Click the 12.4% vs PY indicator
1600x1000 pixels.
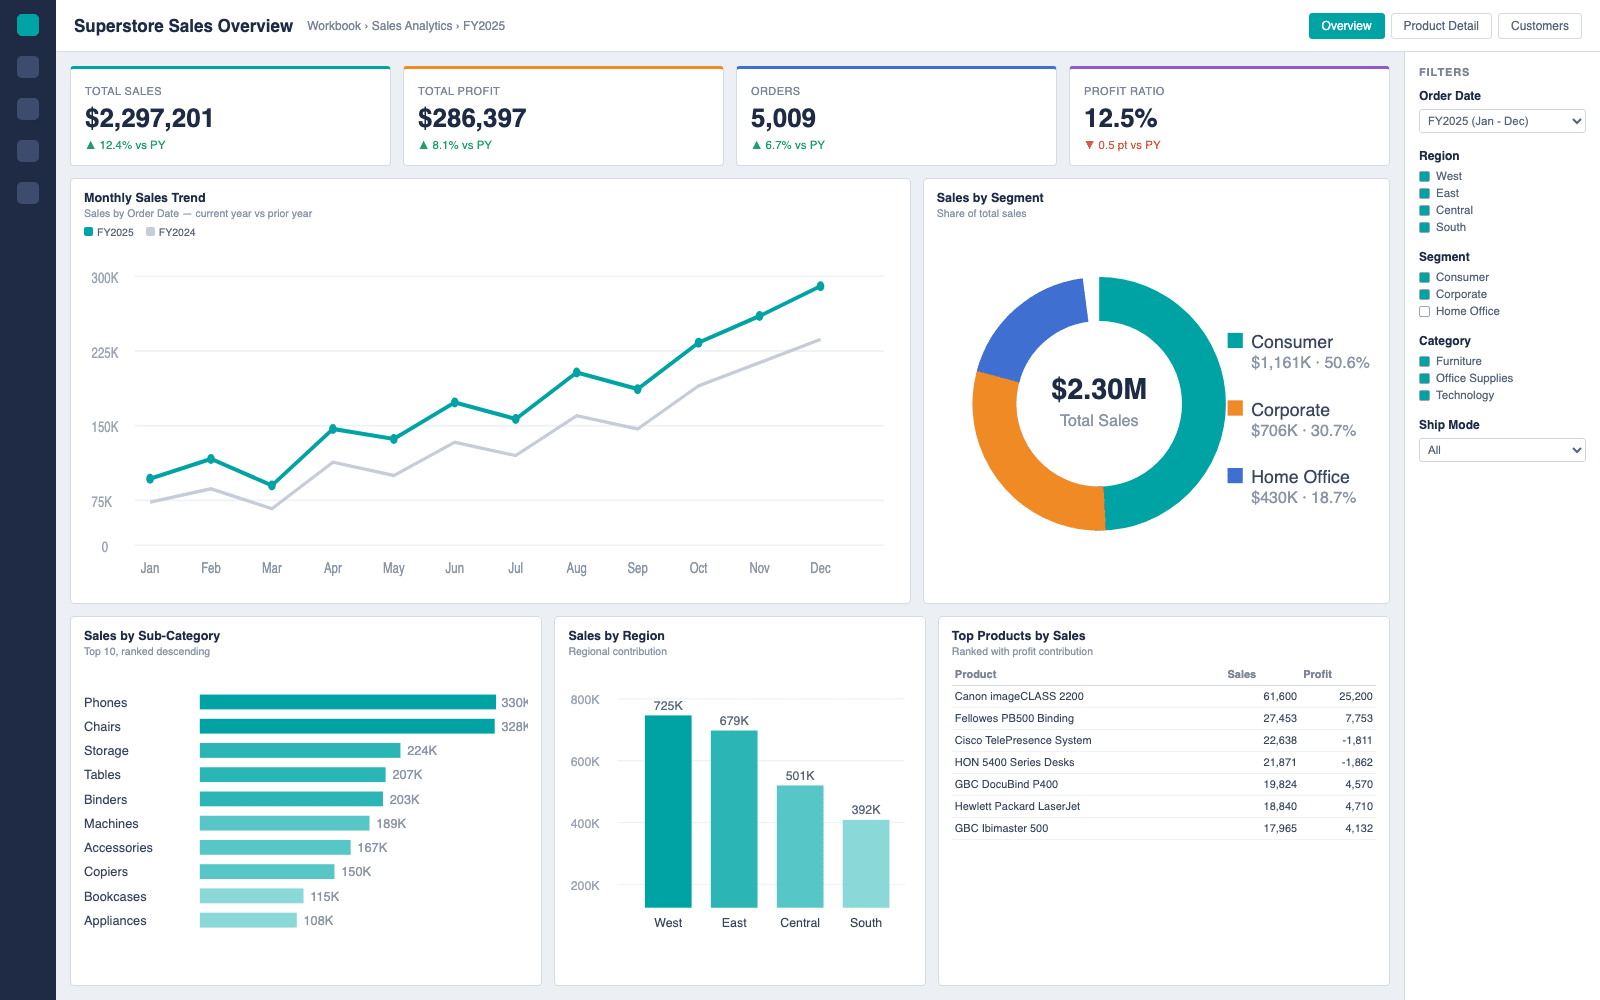[125, 145]
